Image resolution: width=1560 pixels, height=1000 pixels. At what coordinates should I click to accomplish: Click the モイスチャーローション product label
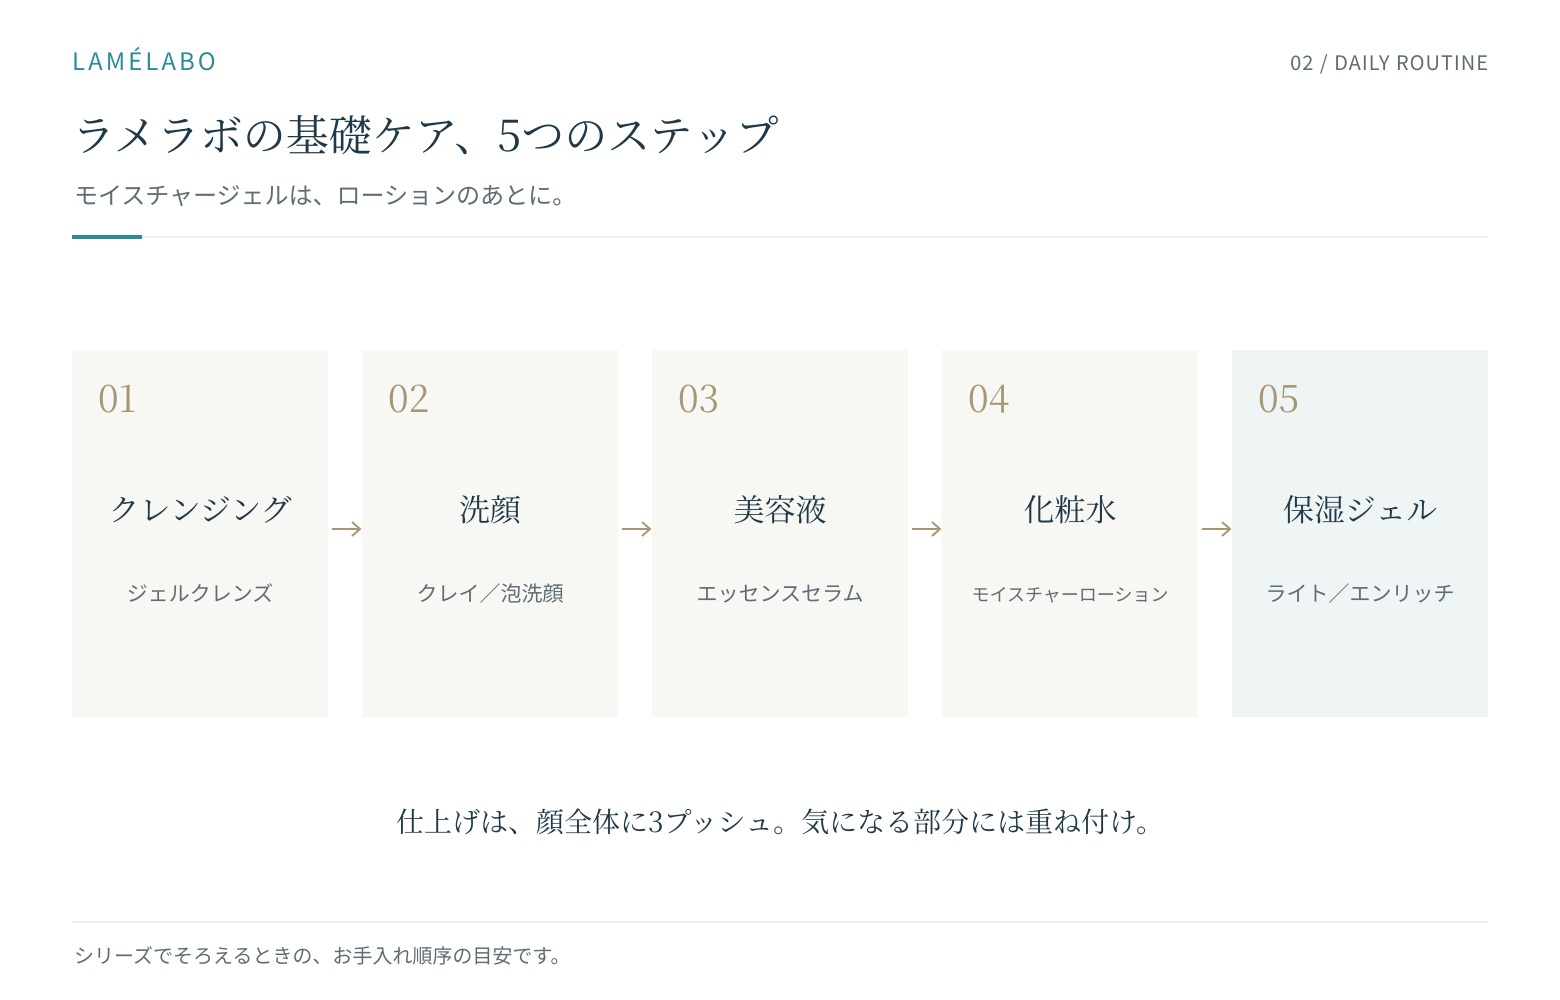click(x=1070, y=594)
